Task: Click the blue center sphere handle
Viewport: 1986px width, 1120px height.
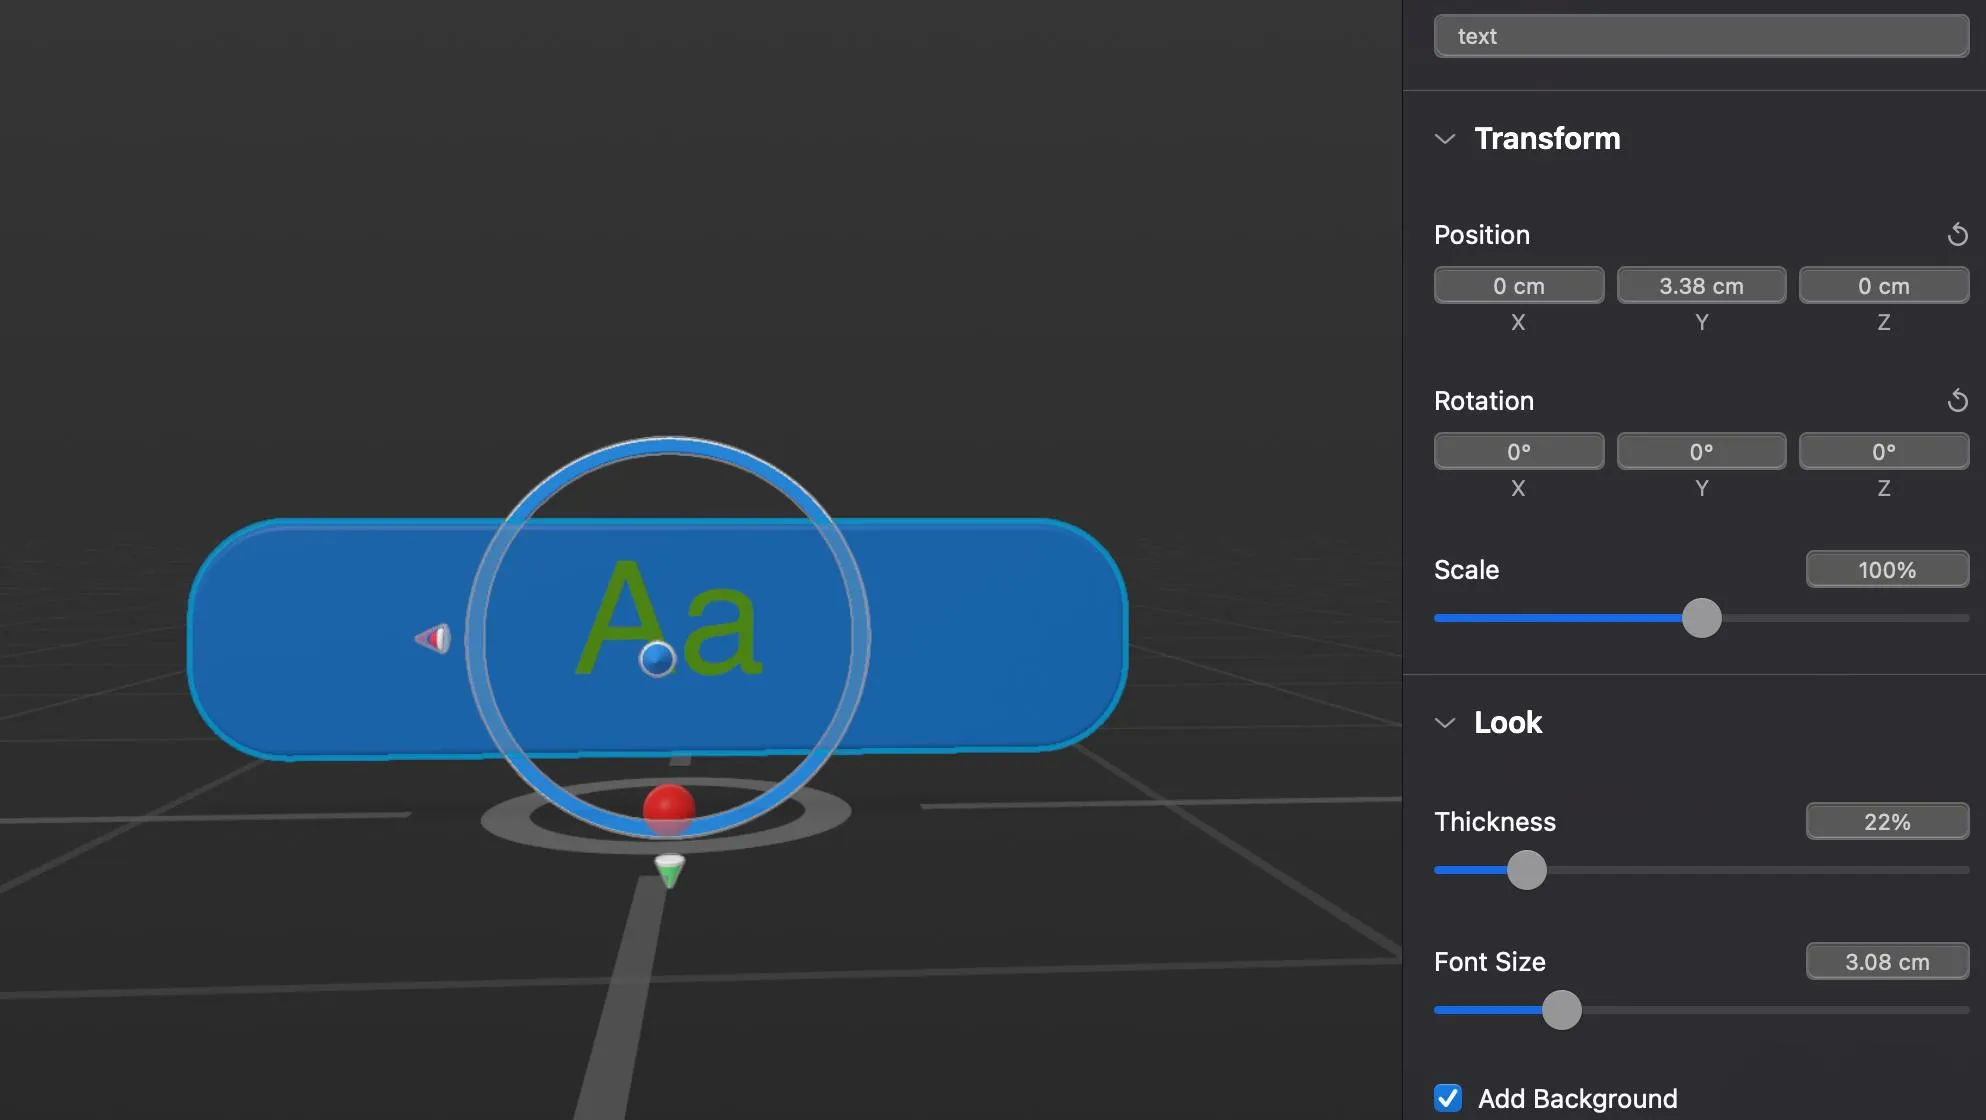Action: click(x=657, y=659)
